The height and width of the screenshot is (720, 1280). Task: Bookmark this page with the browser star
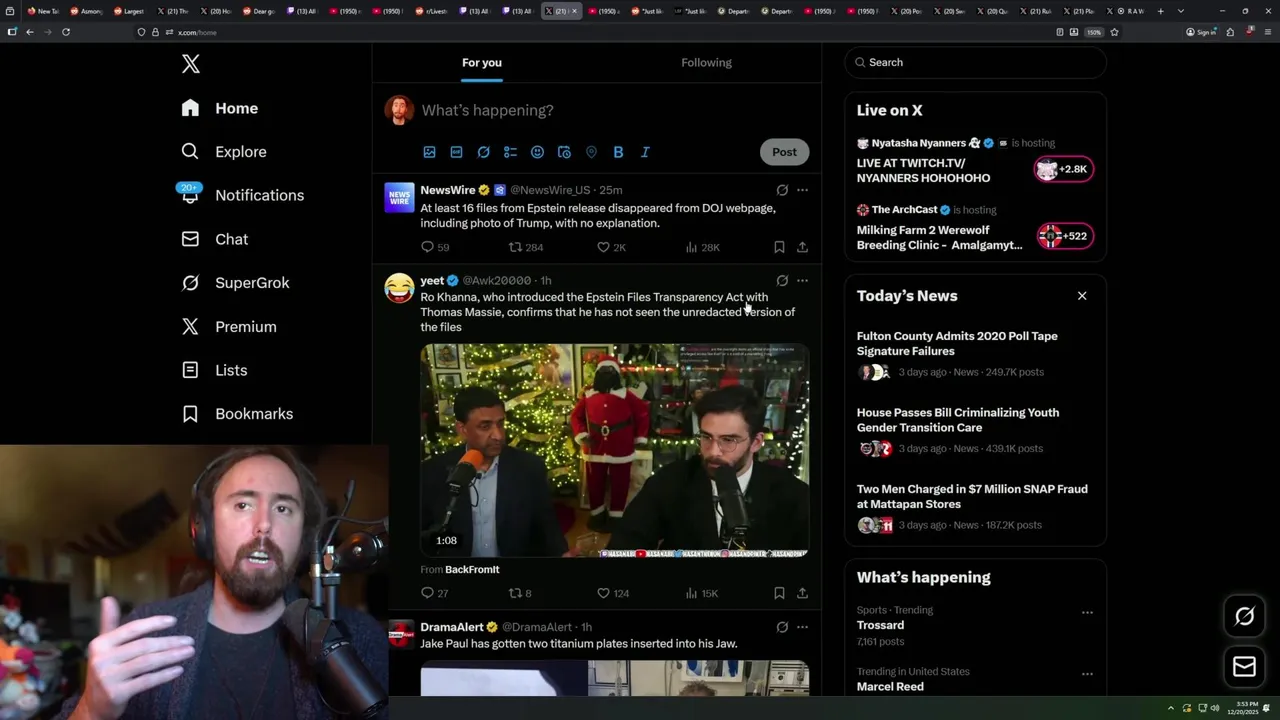tap(1114, 32)
